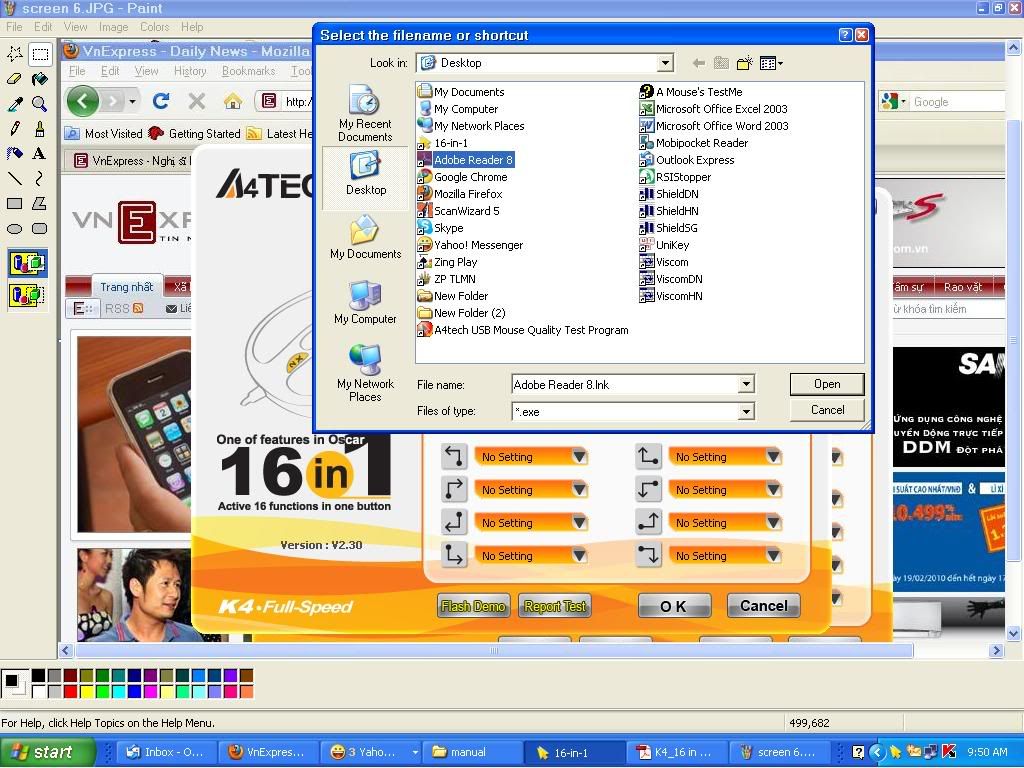Click the Report Test button
Screen dimensions: 1024x768
point(554,606)
